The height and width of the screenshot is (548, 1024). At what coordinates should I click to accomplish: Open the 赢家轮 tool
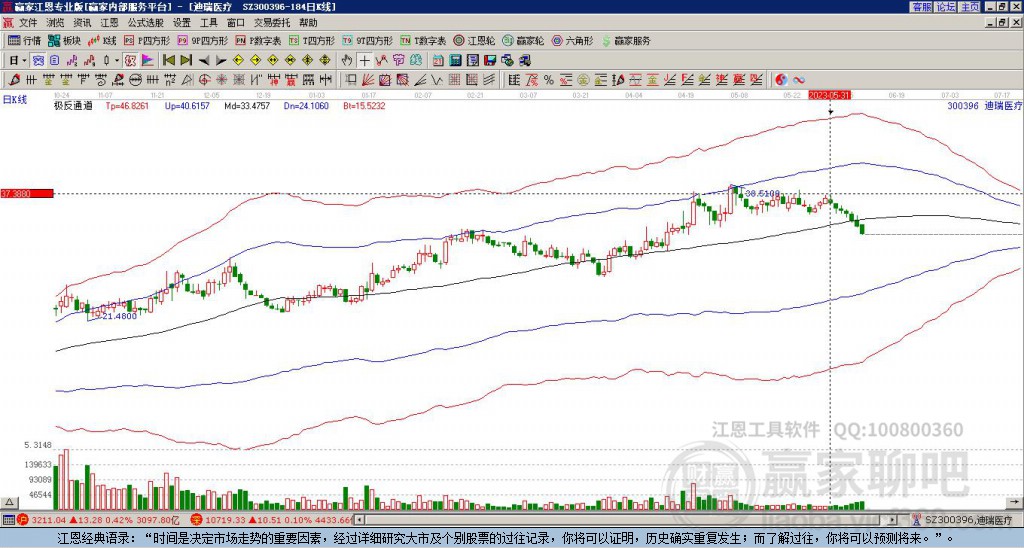coord(523,40)
